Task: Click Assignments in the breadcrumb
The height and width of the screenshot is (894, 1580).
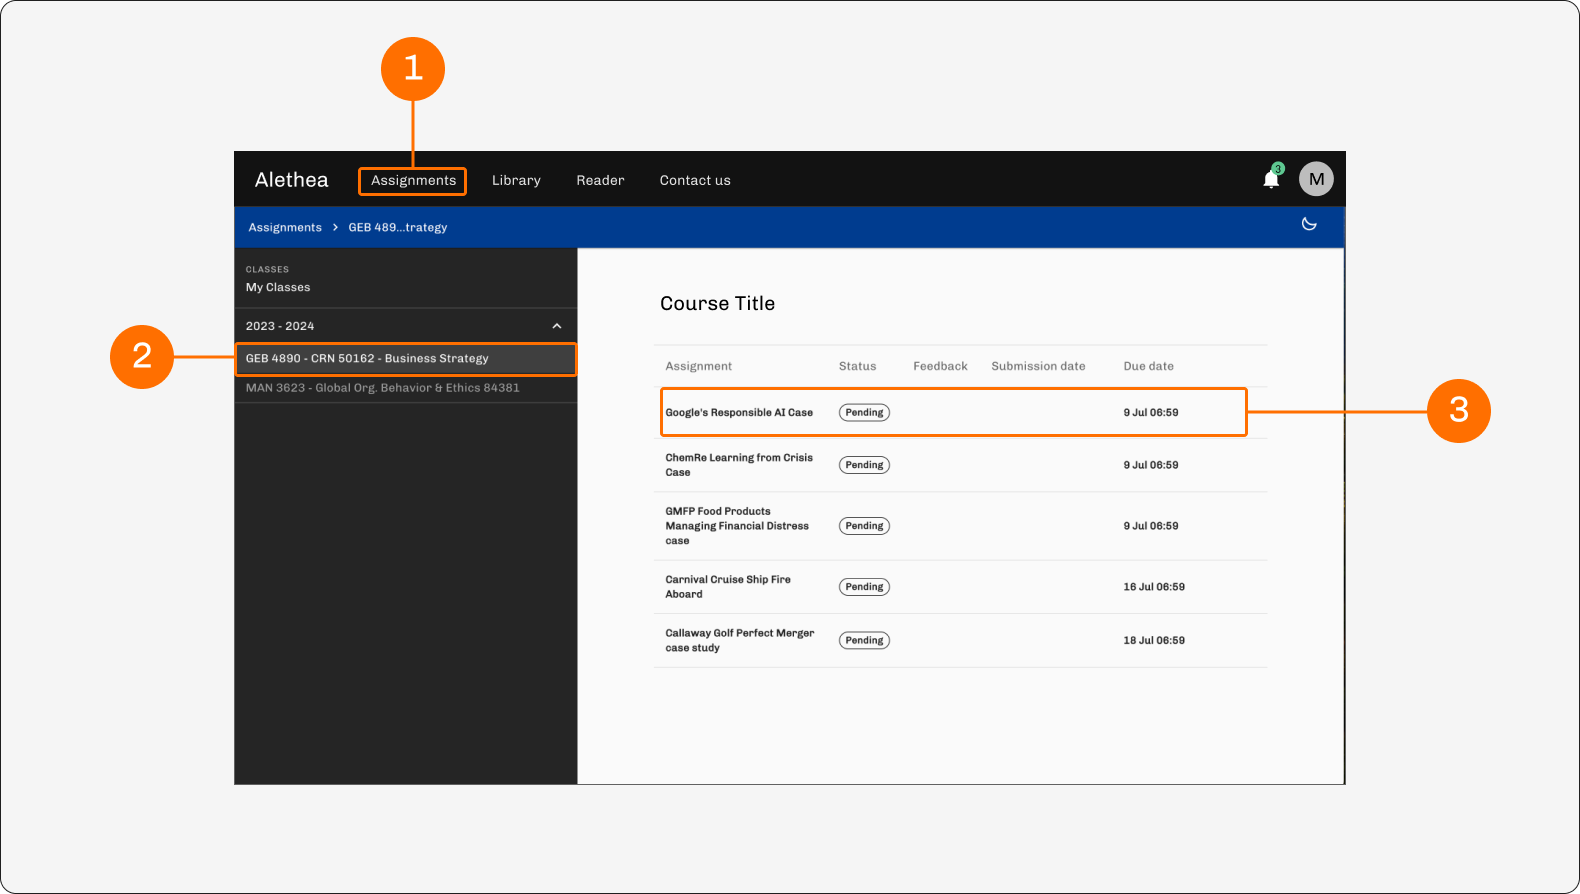Action: coord(285,228)
